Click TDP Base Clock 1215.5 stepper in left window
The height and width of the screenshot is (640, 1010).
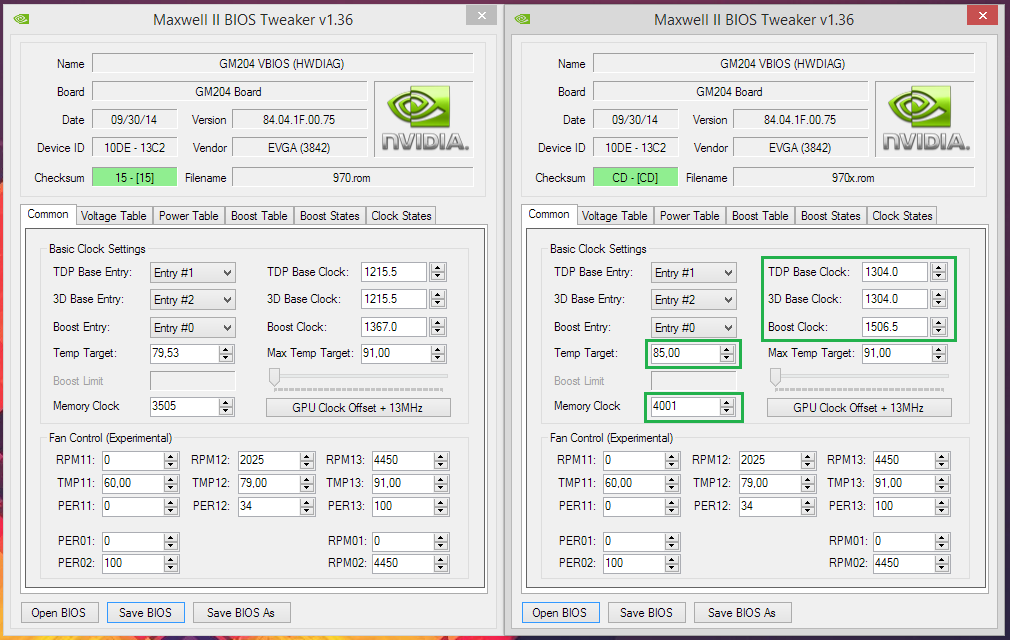(x=438, y=272)
